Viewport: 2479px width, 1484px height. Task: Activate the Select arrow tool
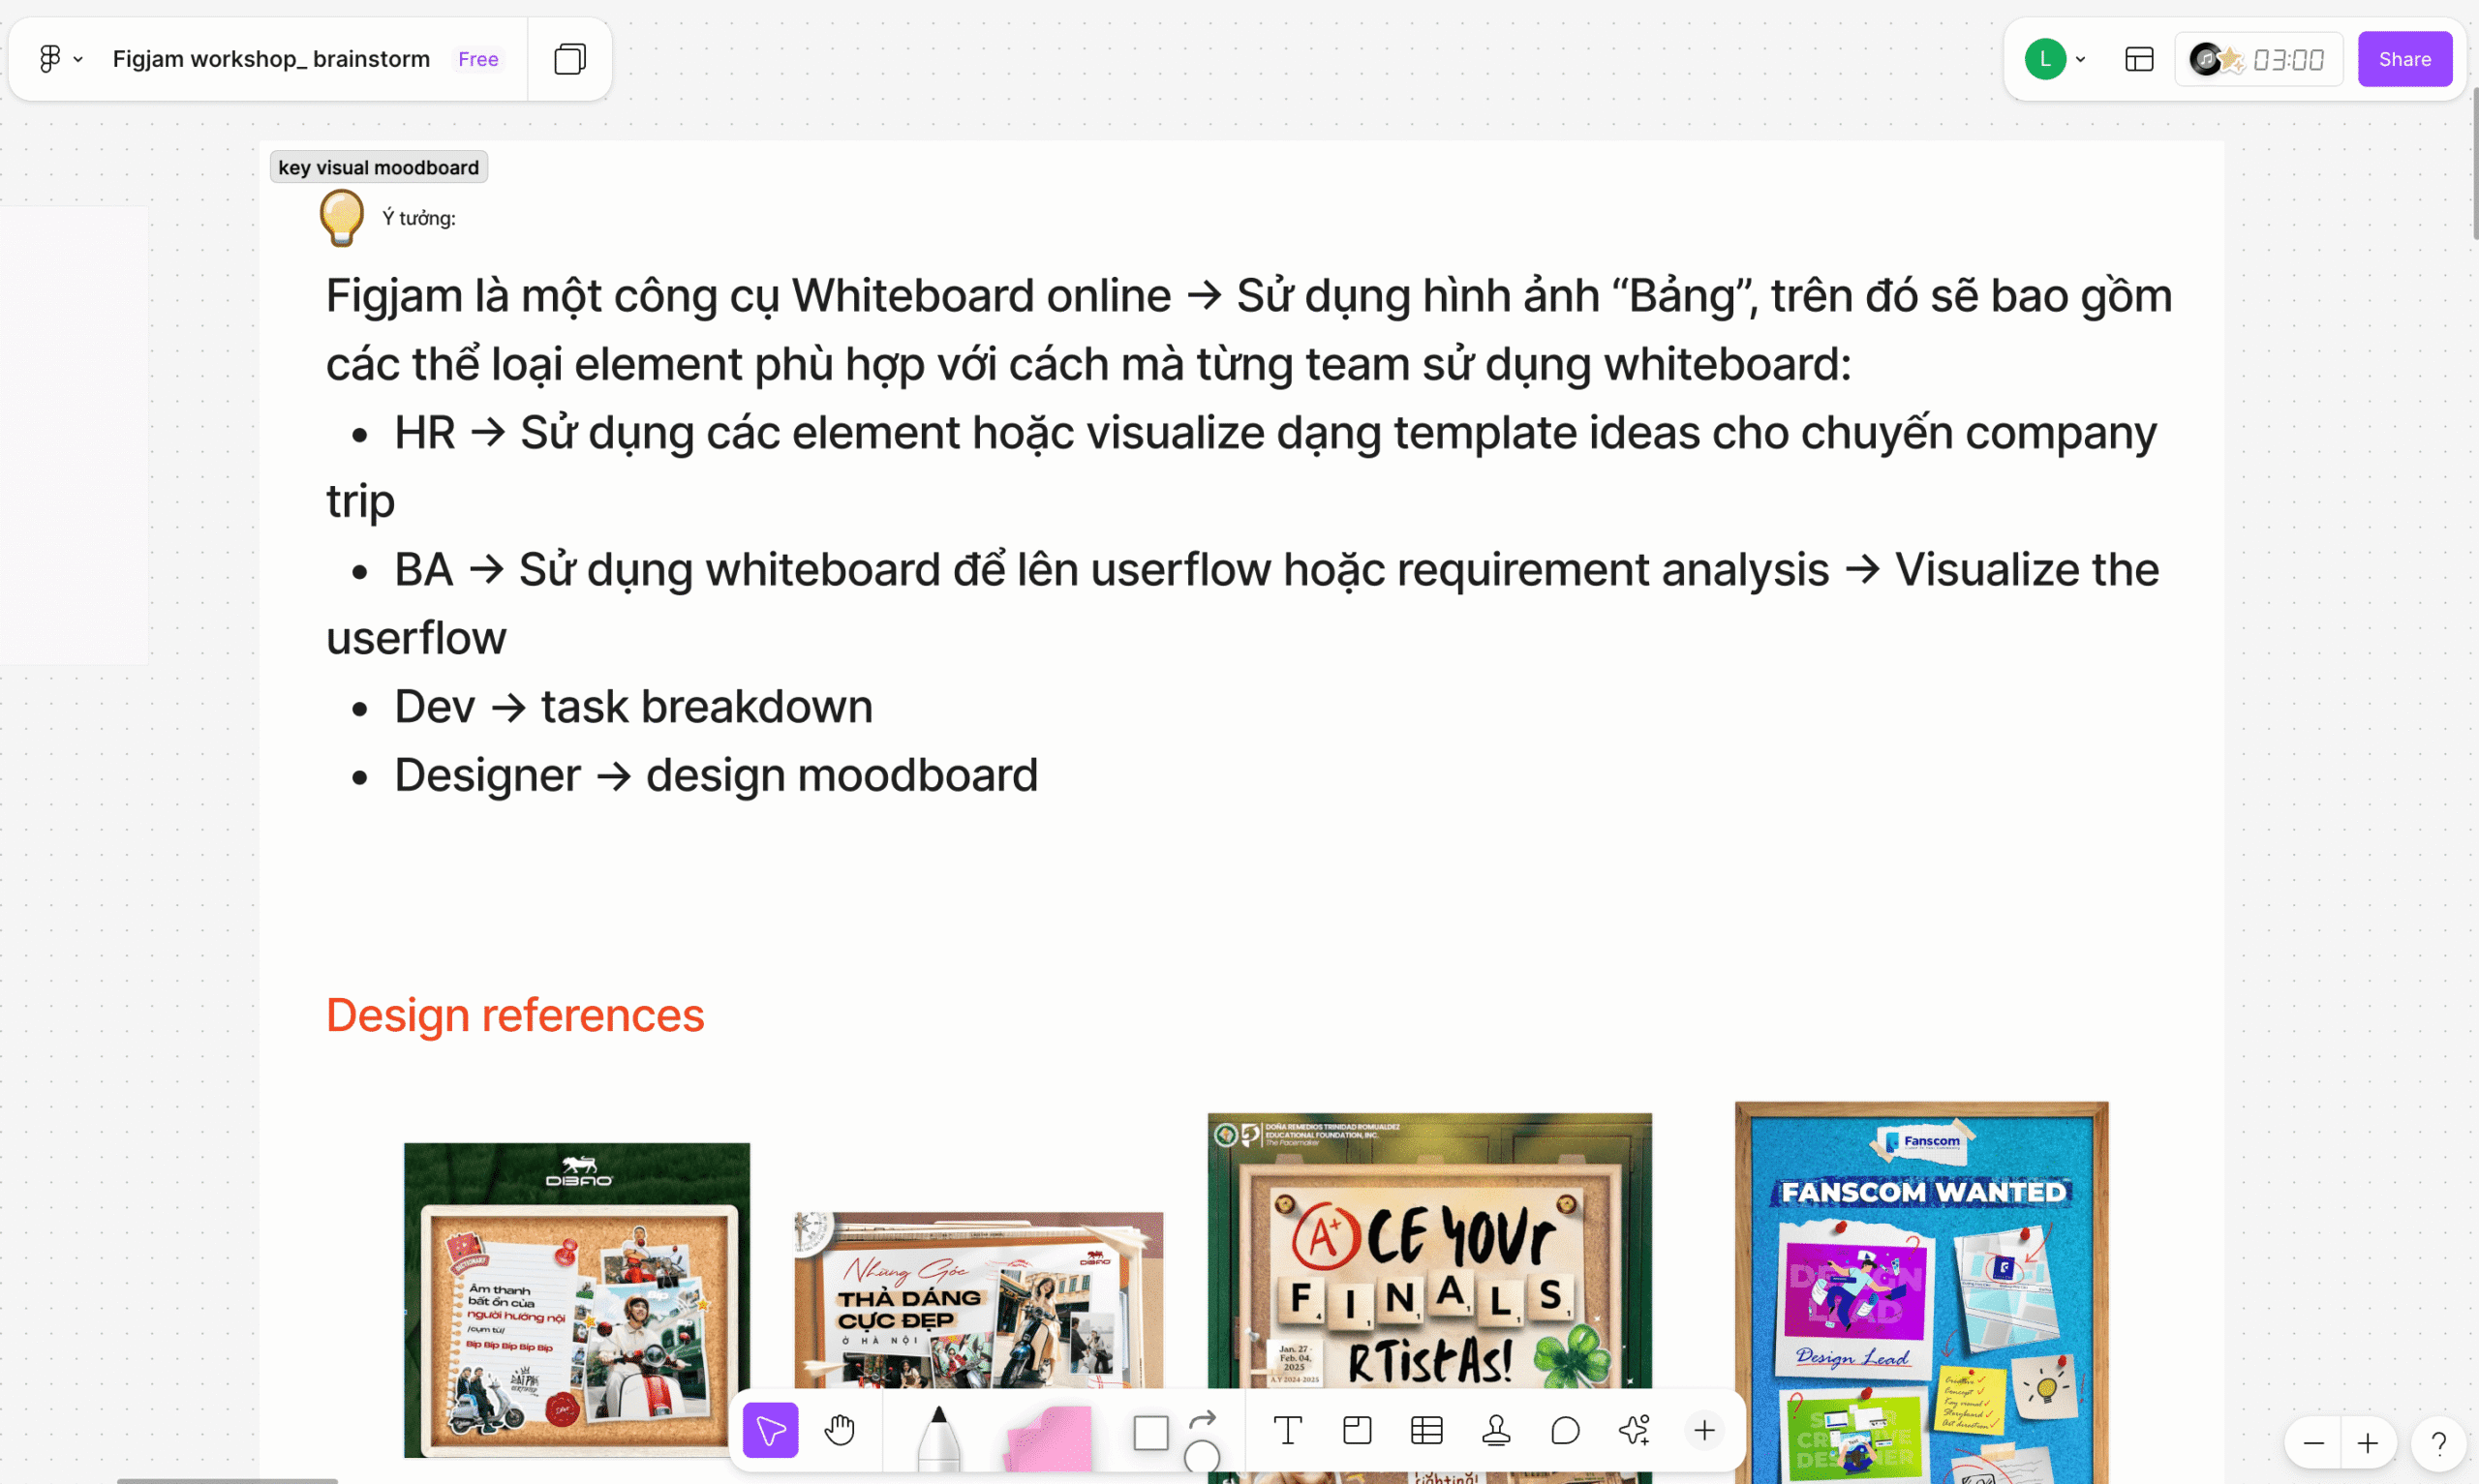(770, 1430)
